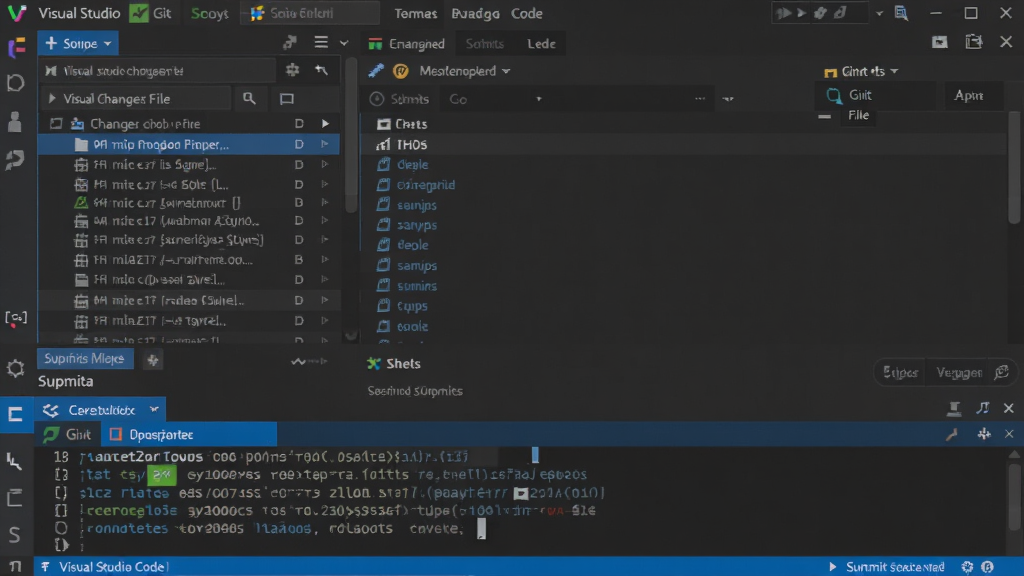Viewport: 1024px width, 576px height.
Task: Select the highlighted Frogdon Pinper file row
Action: click(x=188, y=144)
